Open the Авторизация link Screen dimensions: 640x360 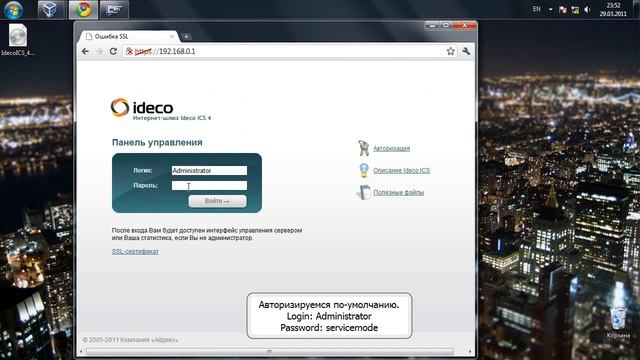tap(391, 149)
